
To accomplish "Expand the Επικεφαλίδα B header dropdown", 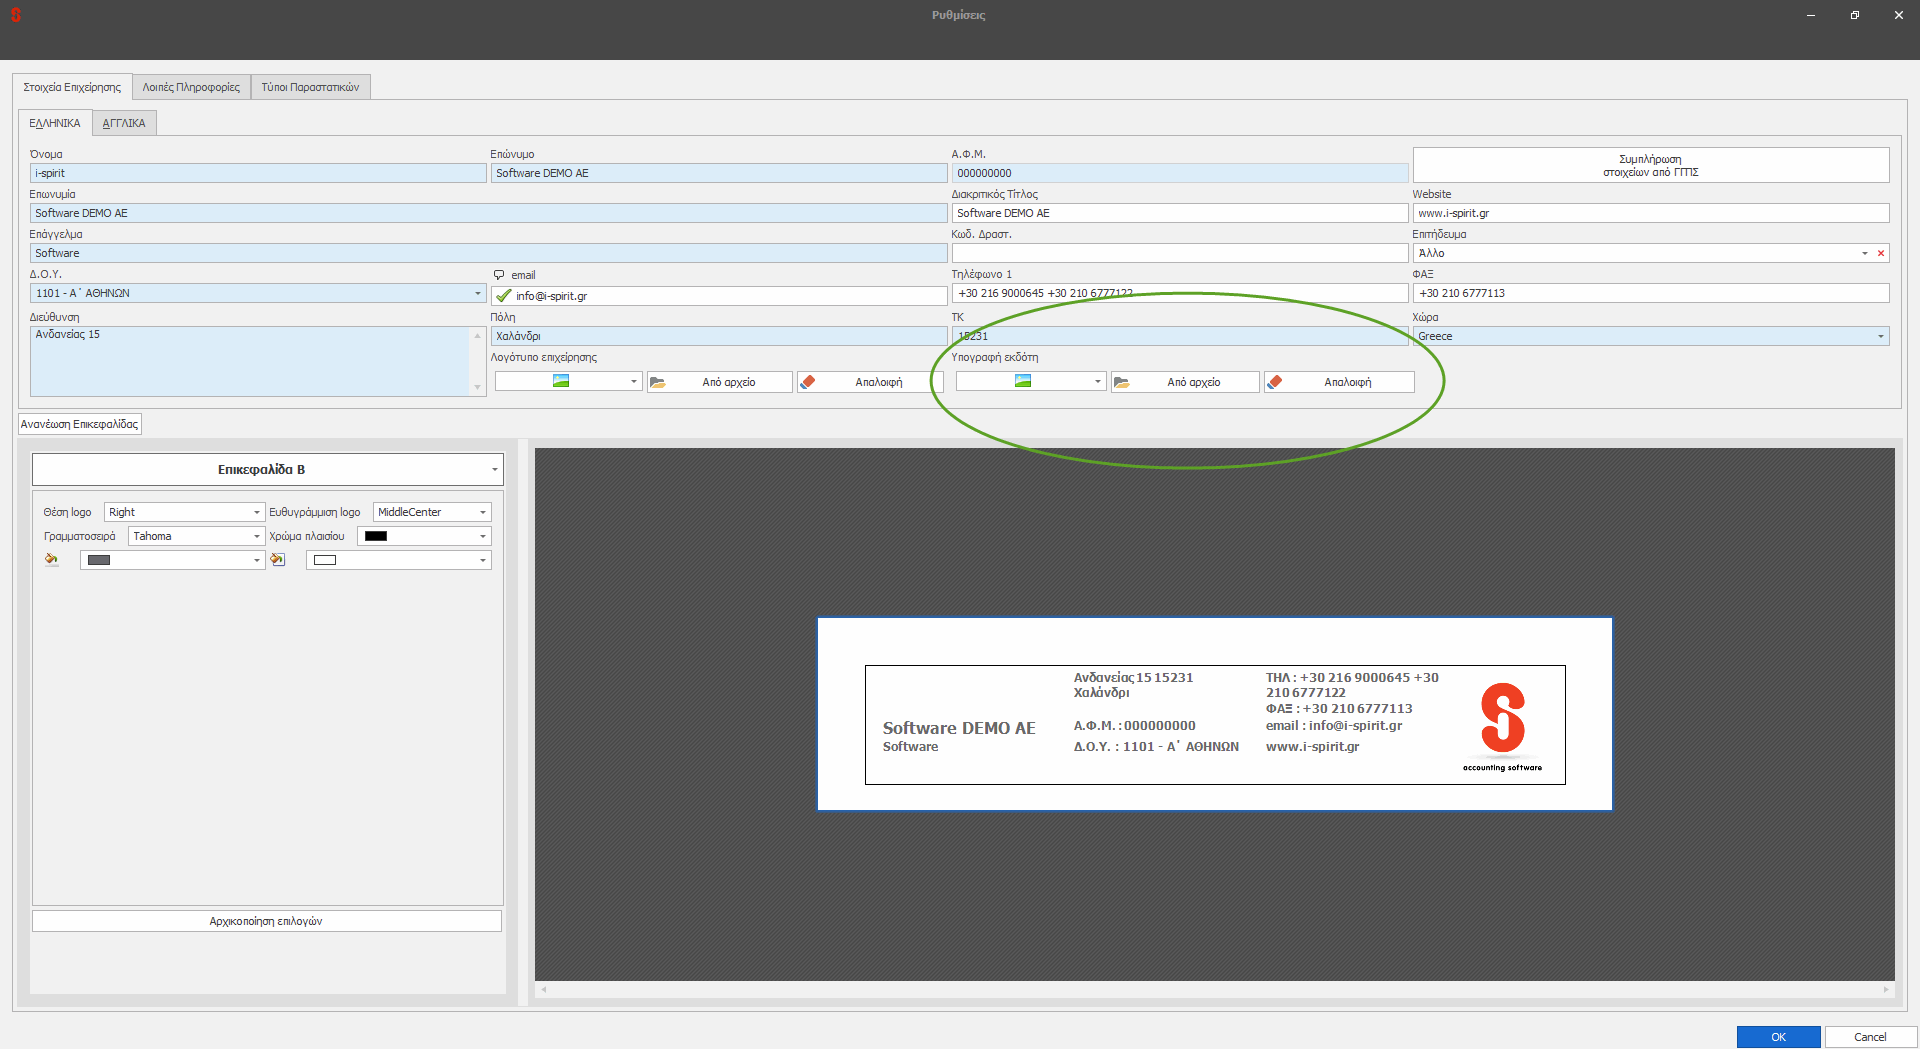I will pos(494,470).
